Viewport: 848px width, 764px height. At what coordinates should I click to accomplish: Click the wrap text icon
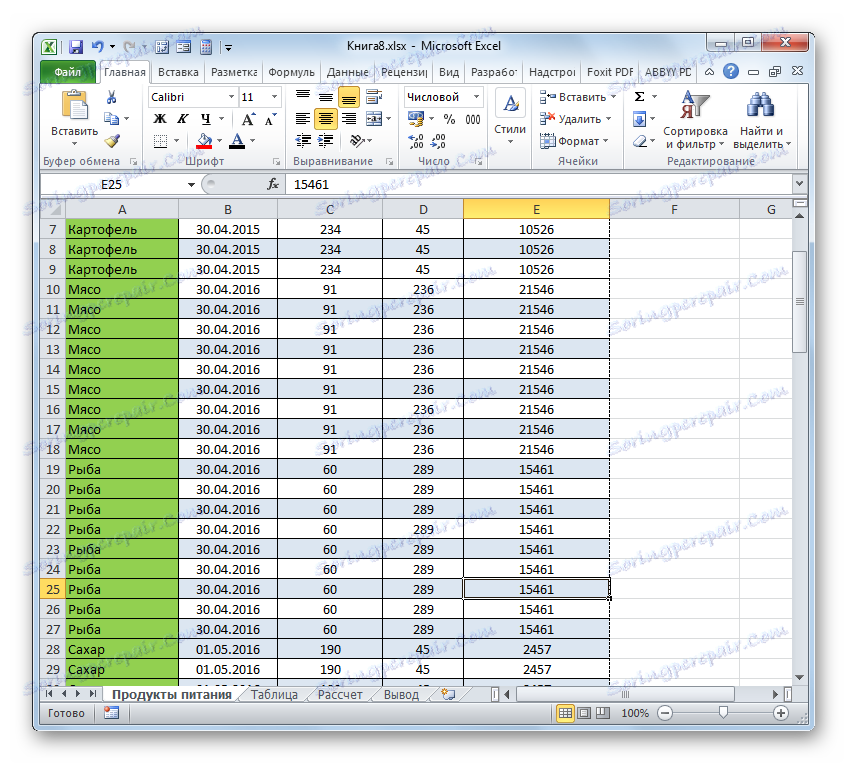[374, 97]
